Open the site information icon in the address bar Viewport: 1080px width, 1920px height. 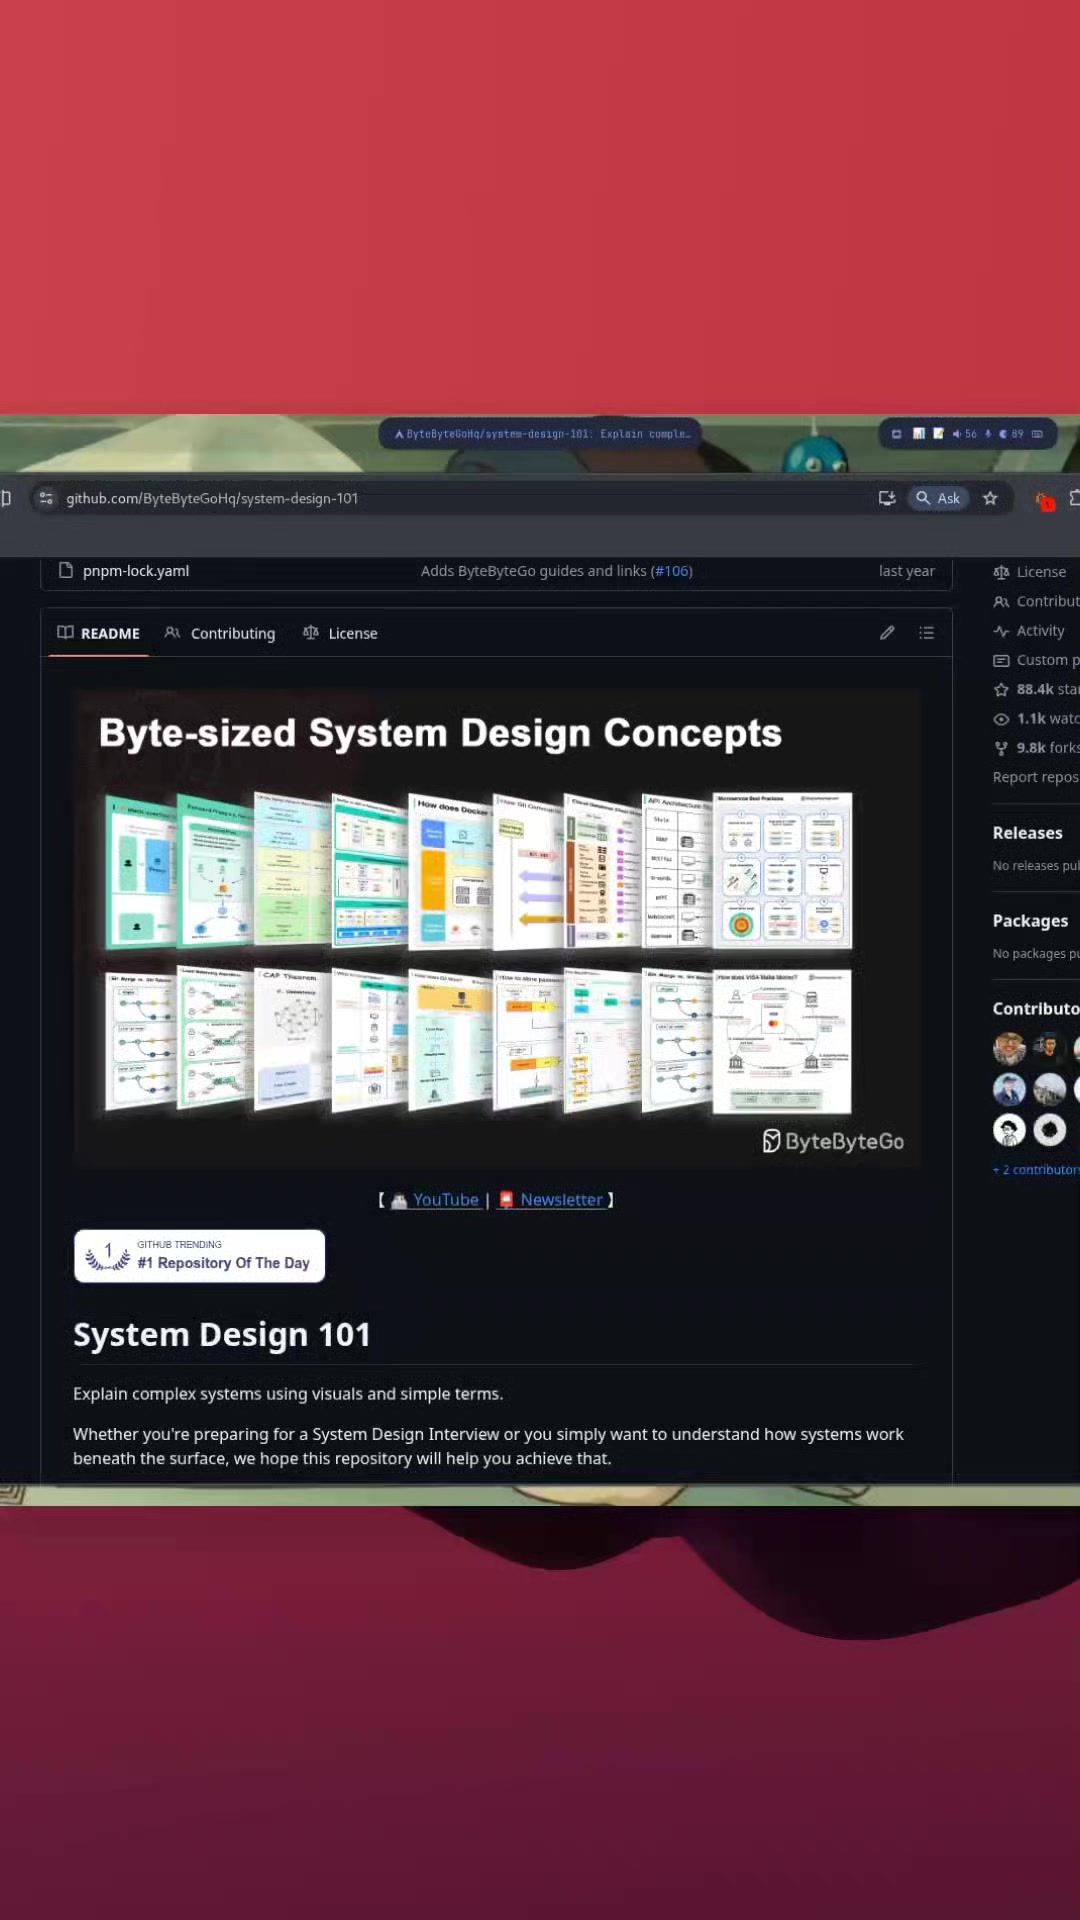click(46, 498)
